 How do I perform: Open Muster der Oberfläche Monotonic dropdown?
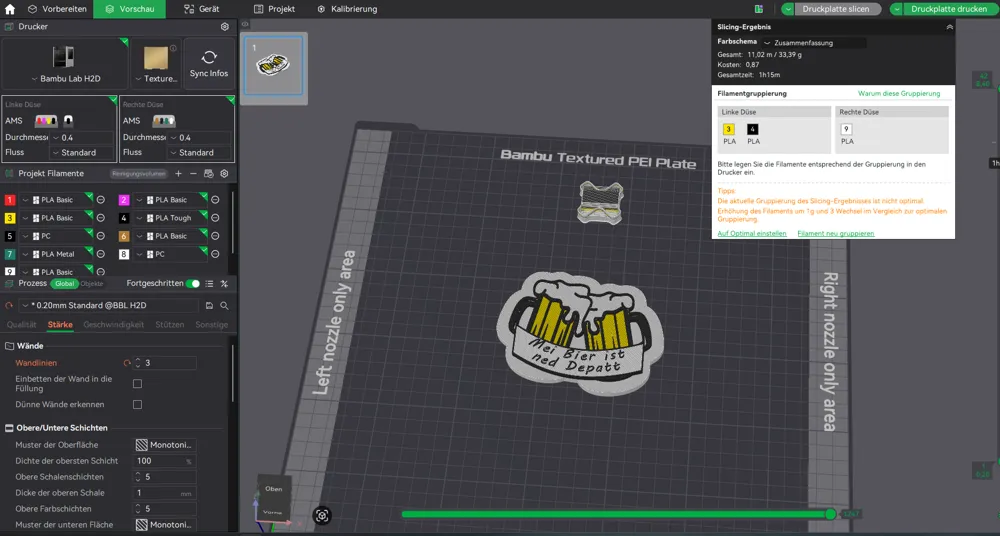coord(165,445)
